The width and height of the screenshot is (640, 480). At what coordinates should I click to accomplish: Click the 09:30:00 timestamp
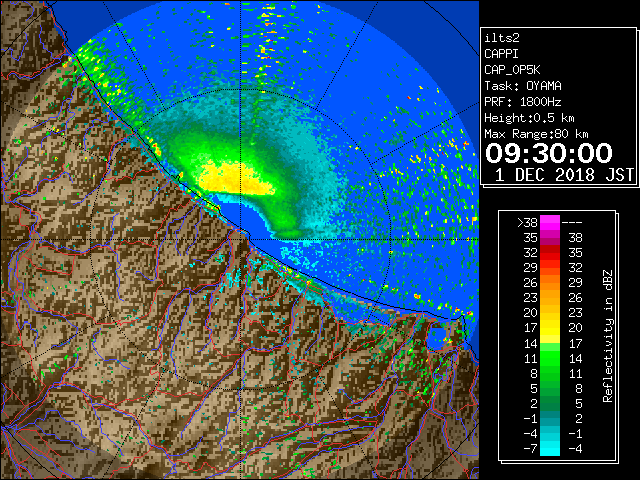click(549, 153)
